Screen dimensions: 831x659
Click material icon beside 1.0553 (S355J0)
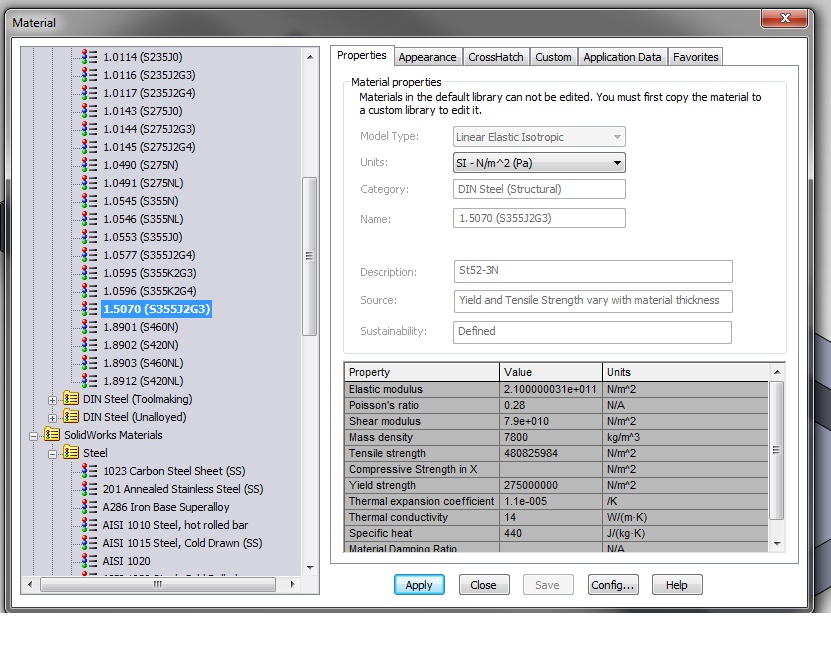(90, 237)
